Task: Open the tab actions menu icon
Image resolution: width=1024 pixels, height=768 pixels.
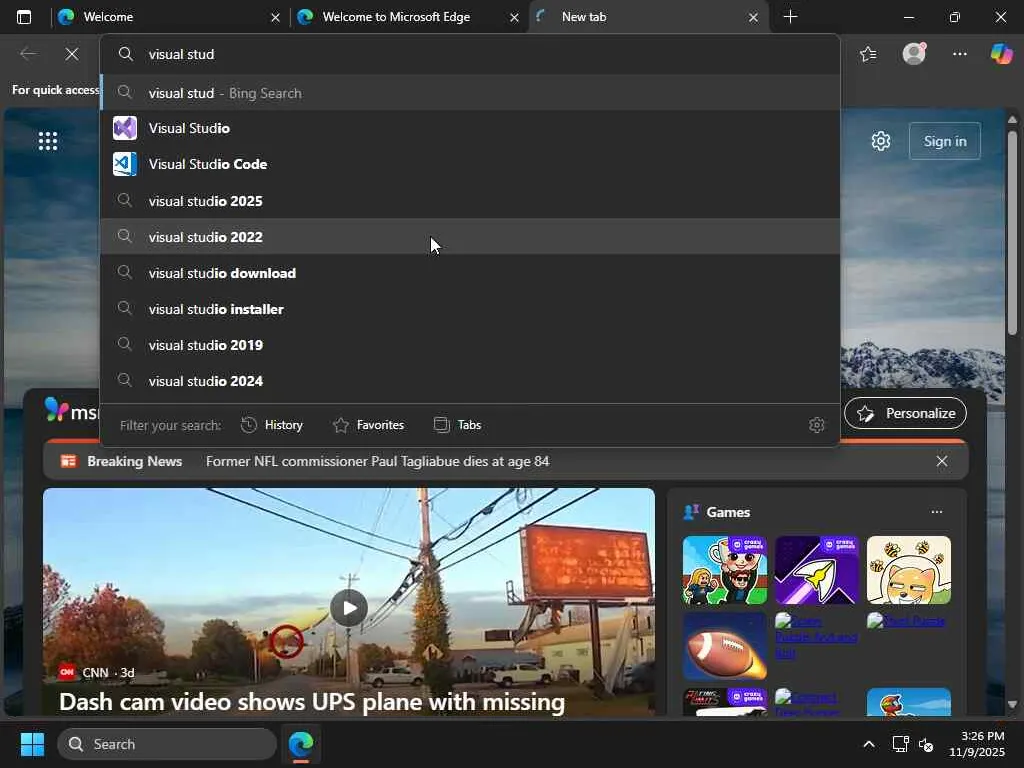Action: point(24,17)
